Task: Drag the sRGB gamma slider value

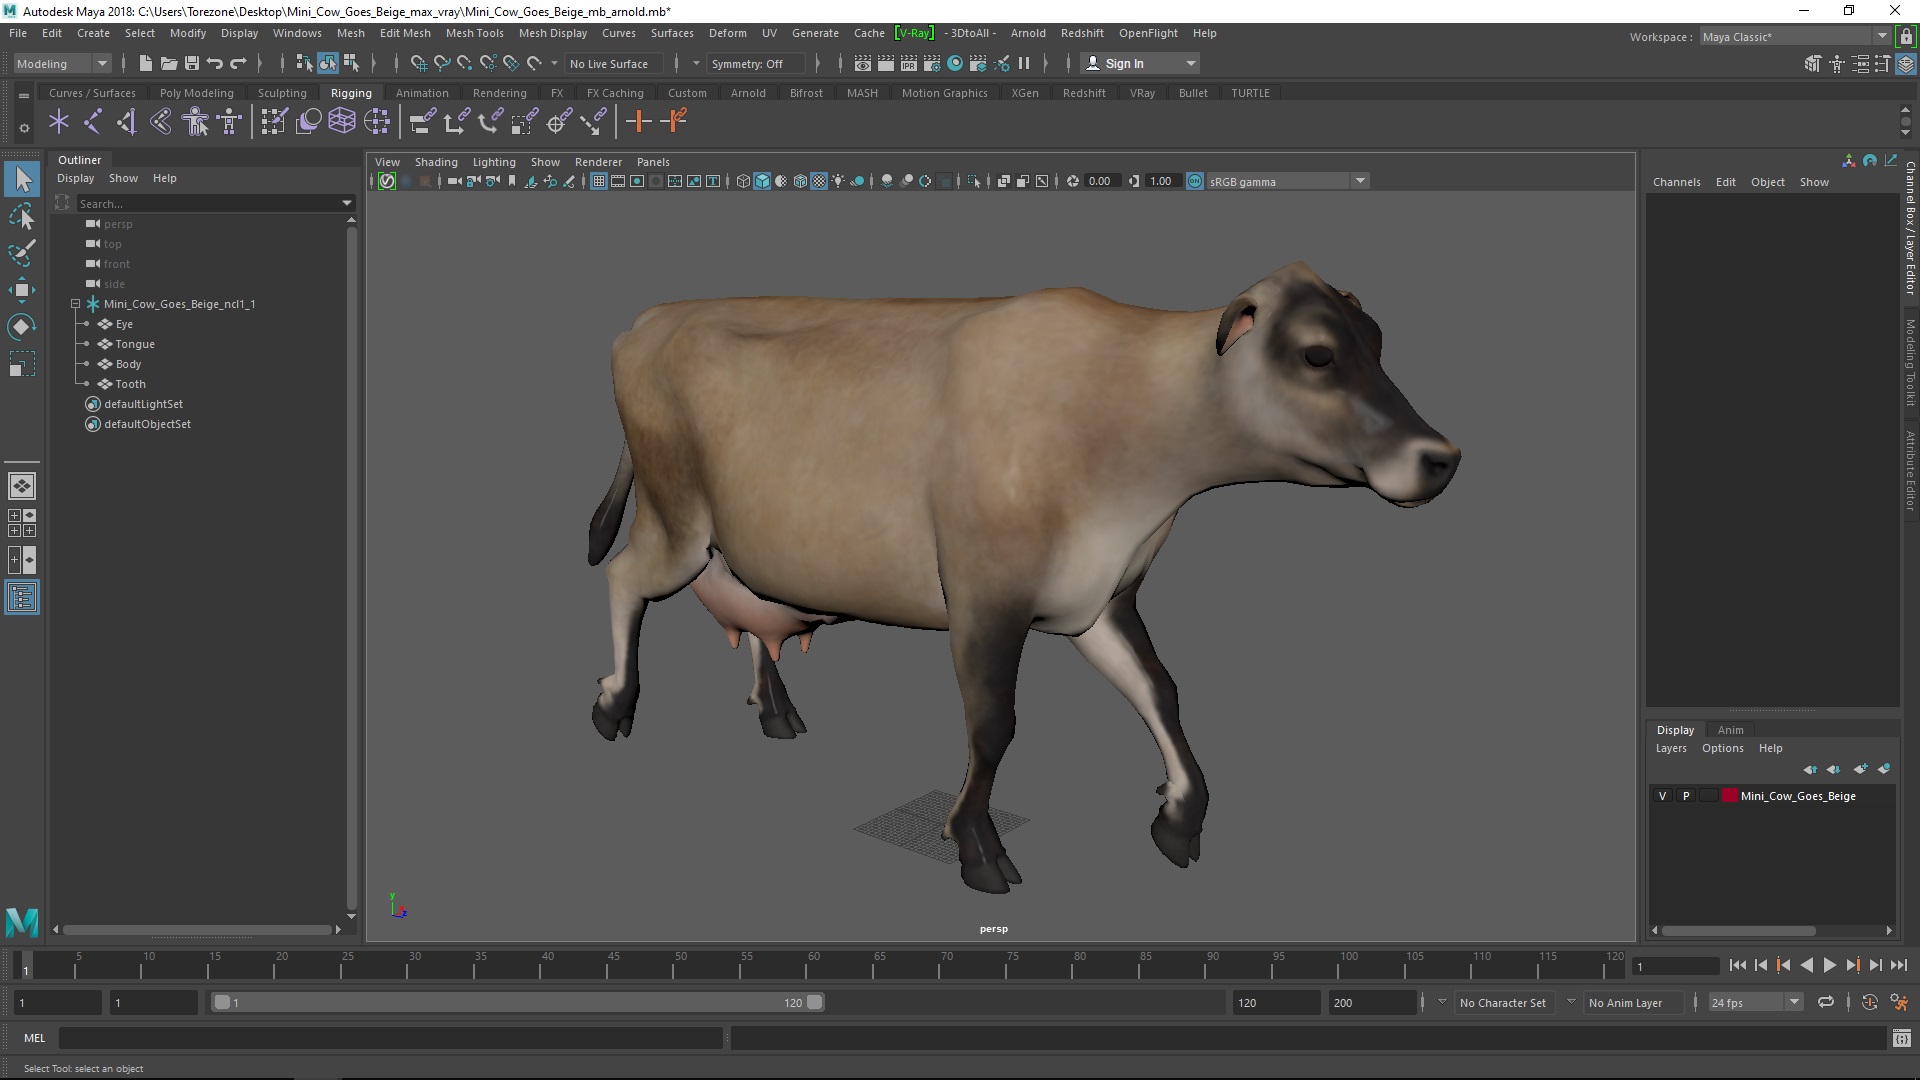Action: pos(1160,181)
